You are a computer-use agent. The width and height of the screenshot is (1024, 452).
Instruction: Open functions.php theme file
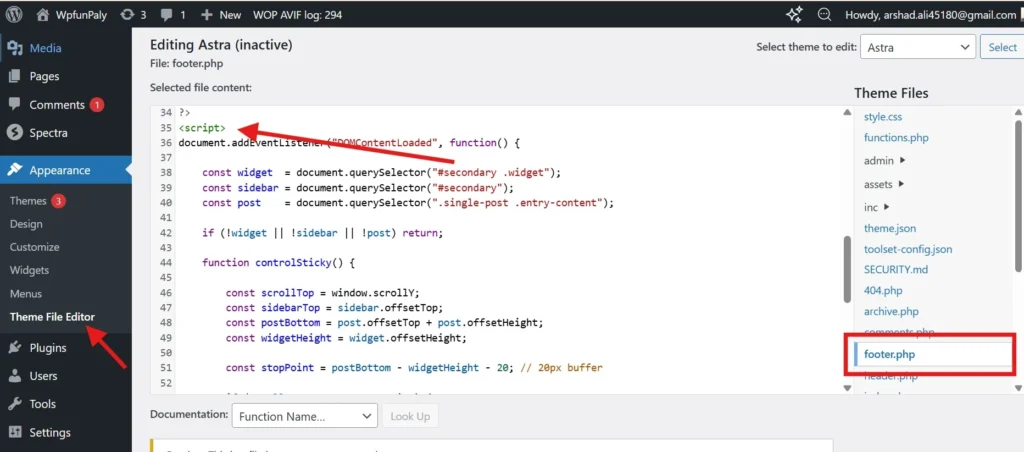(x=895, y=138)
